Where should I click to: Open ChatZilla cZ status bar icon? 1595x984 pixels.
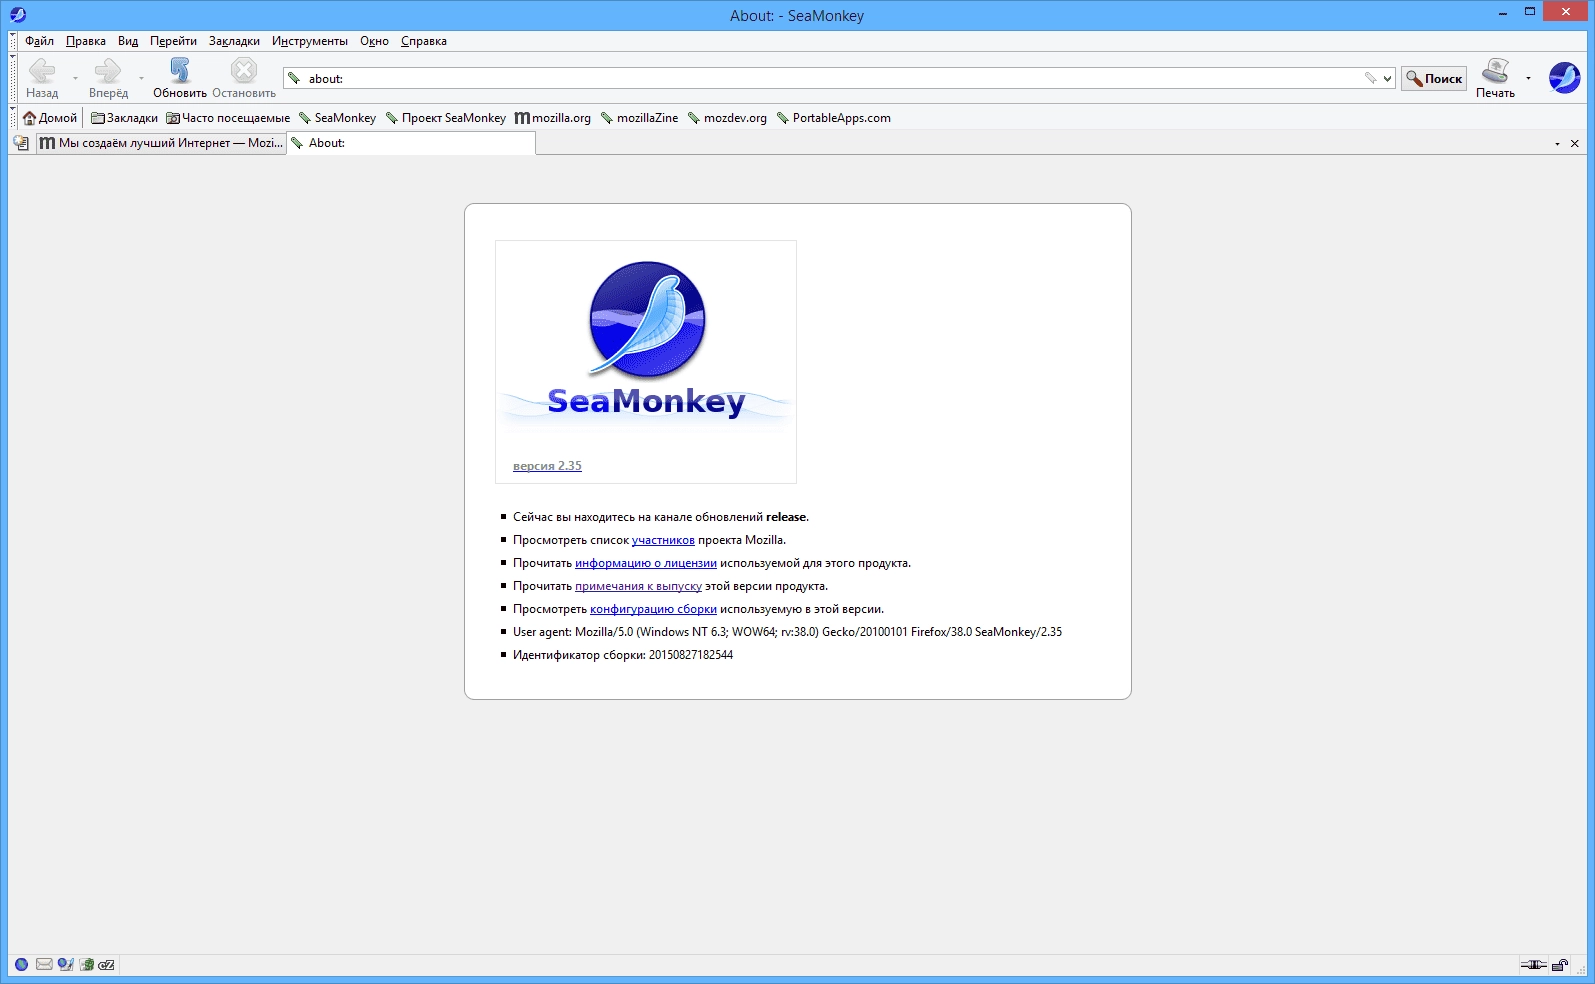pyautogui.click(x=107, y=965)
